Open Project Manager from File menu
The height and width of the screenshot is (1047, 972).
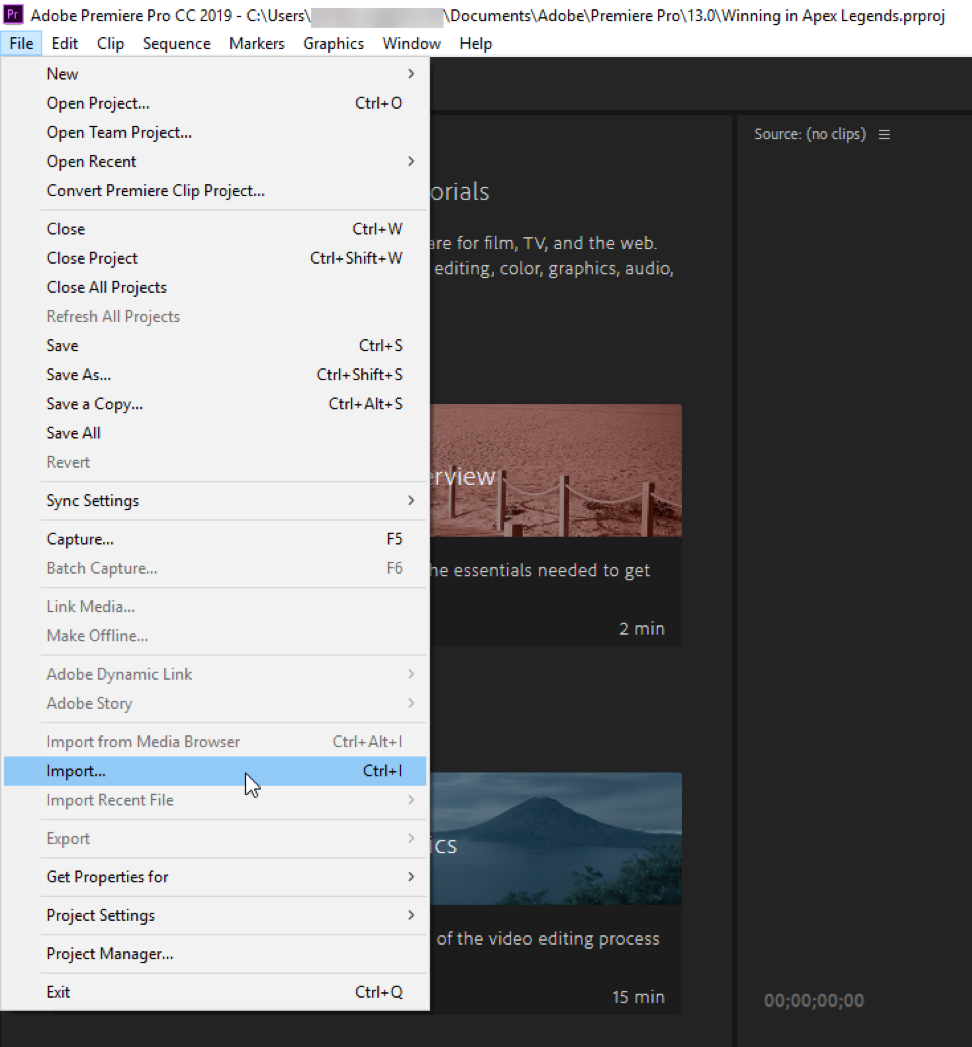pos(110,954)
